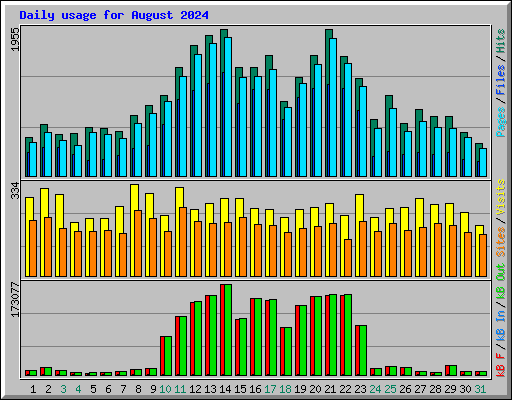
Task: Click day 10 green axis label
Action: [x=165, y=389]
